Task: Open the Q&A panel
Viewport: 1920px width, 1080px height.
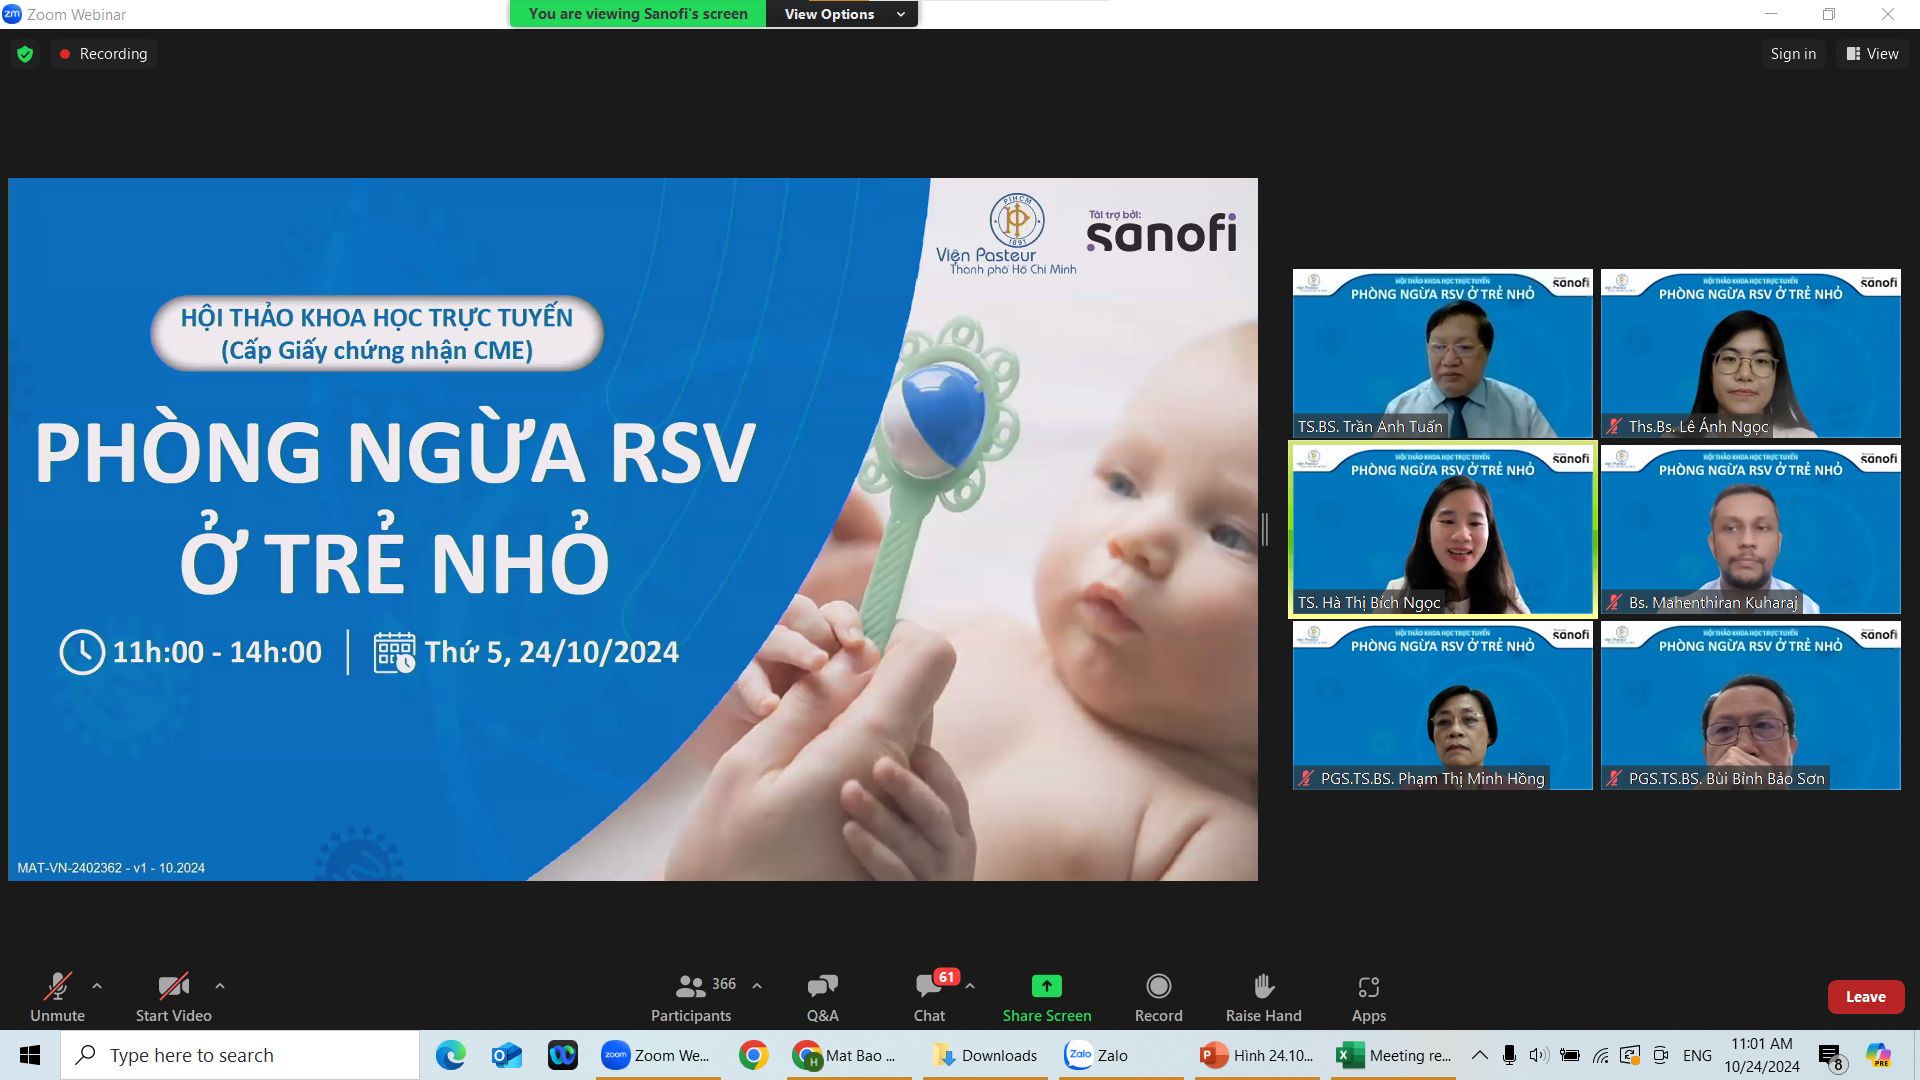Action: coord(822,995)
